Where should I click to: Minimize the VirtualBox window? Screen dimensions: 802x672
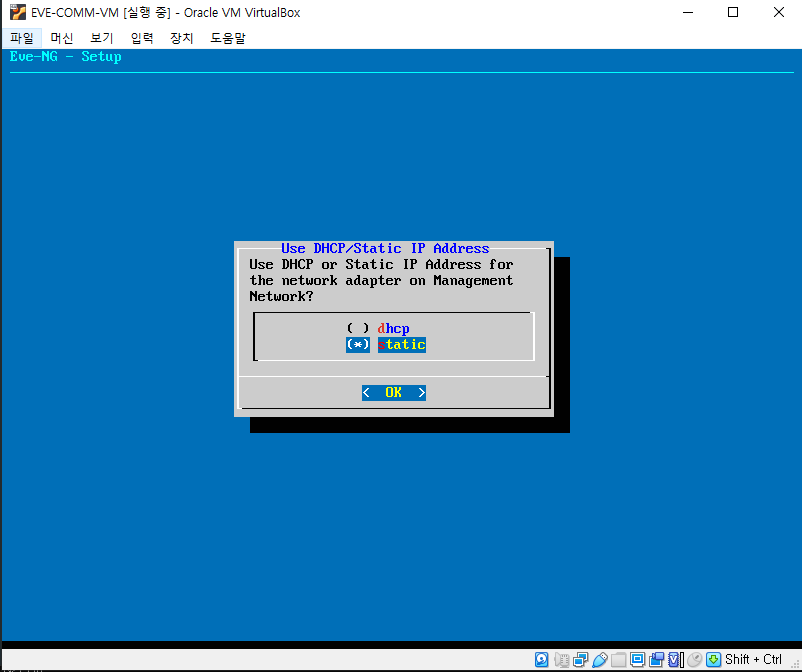tap(688, 12)
